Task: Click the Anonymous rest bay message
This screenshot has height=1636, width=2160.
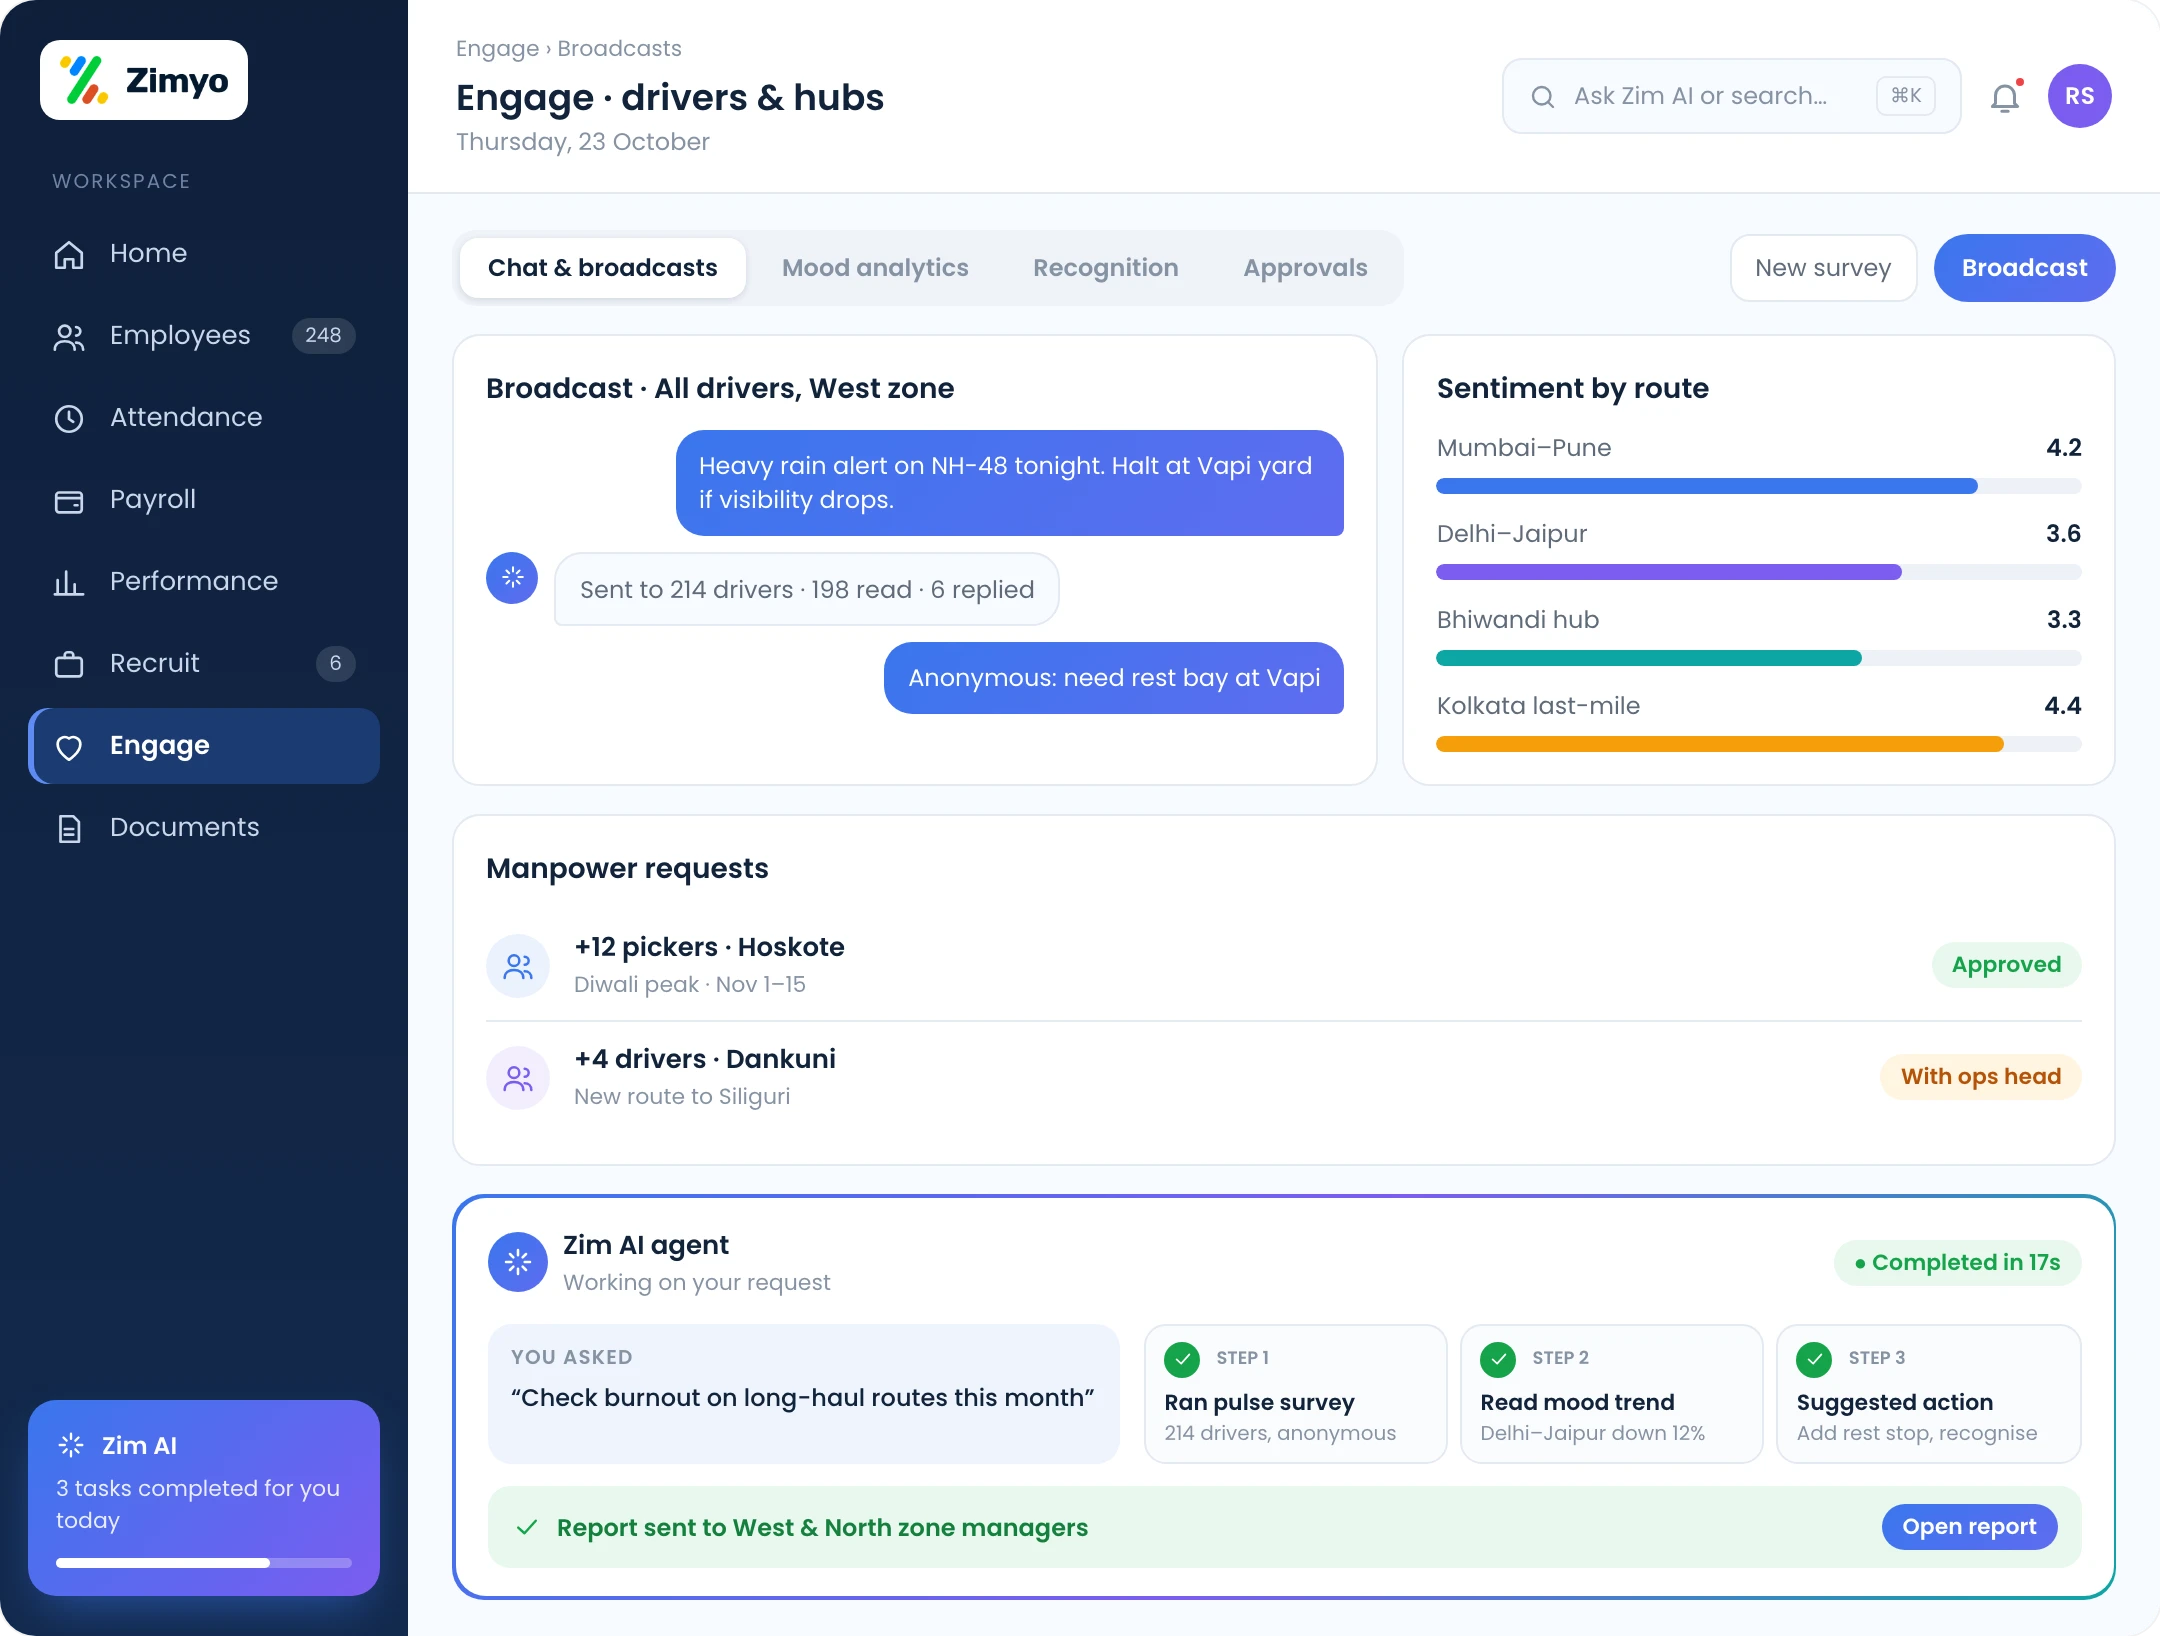Action: [x=1113, y=678]
